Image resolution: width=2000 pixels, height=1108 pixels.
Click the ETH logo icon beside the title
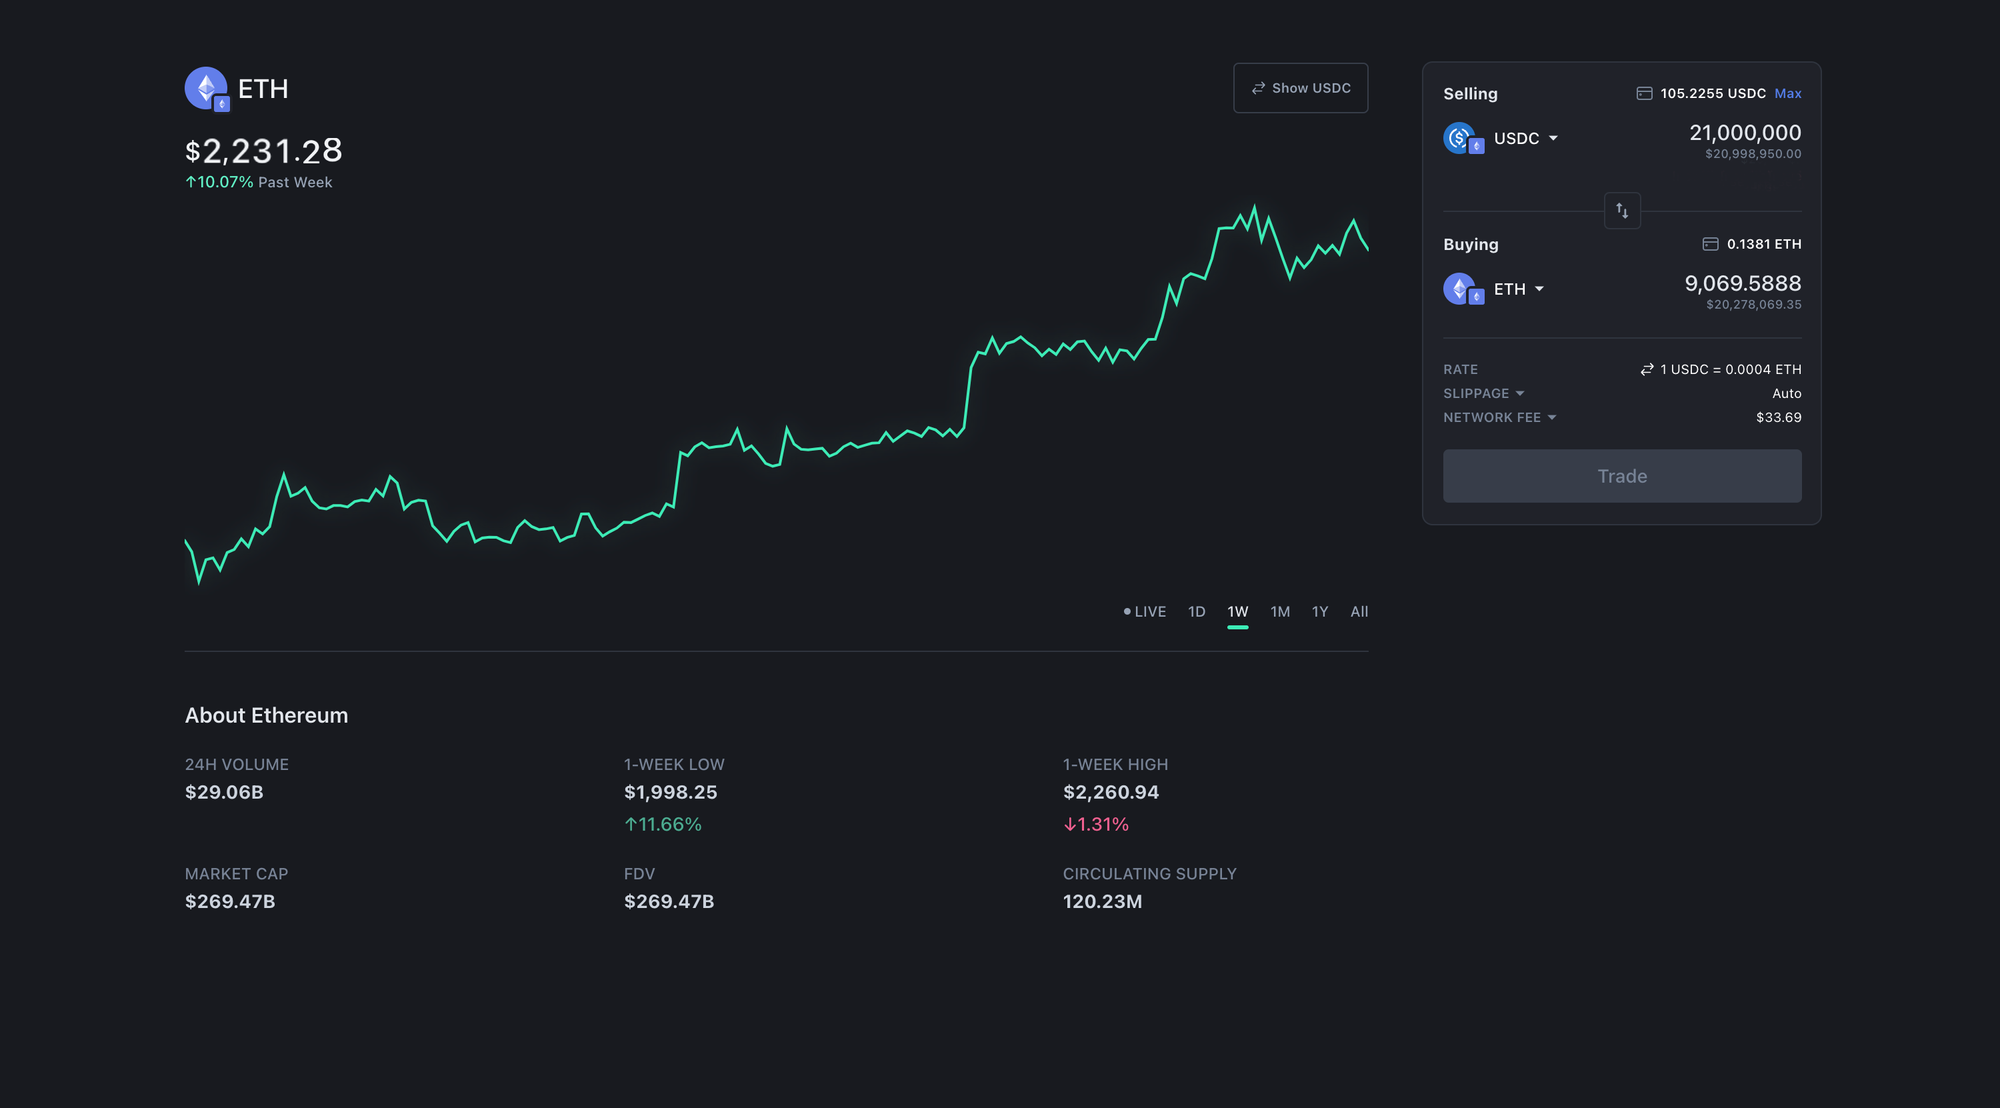pos(207,89)
